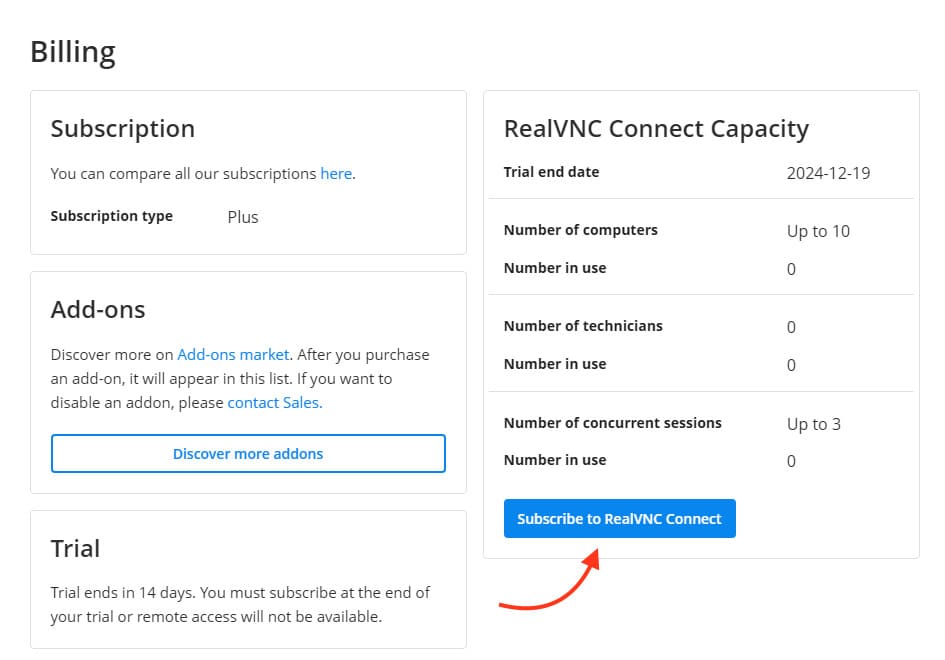The width and height of the screenshot is (945, 660).
Task: Select the 'Plus' subscription type value
Action: tap(243, 217)
